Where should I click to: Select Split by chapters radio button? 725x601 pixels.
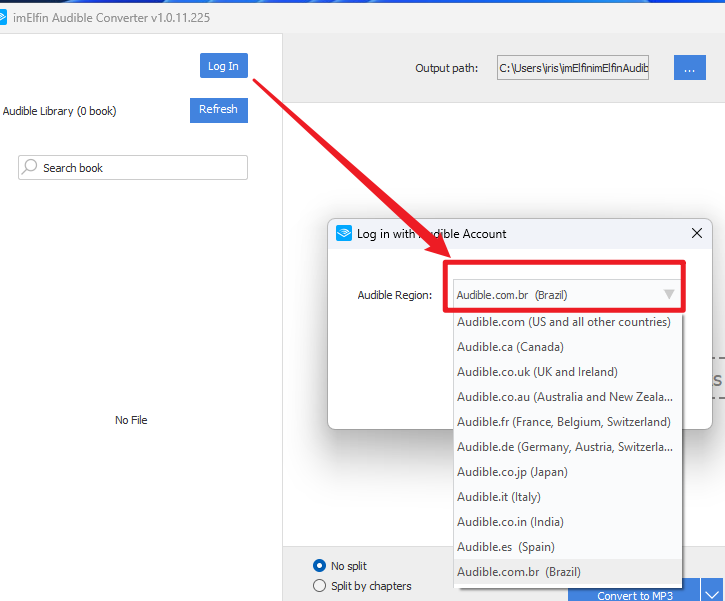(x=319, y=586)
